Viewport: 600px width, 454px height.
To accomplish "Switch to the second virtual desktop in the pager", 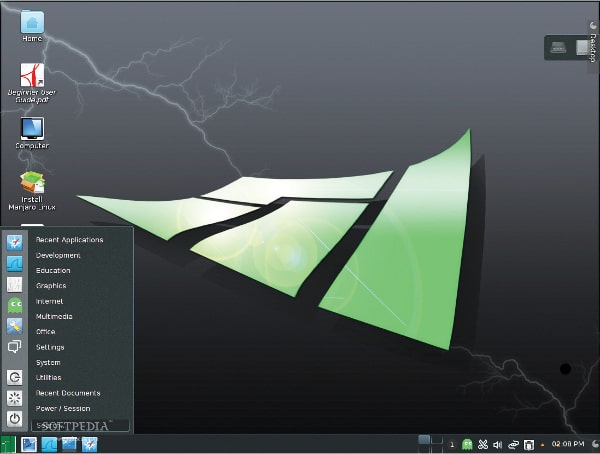I will coord(437,439).
